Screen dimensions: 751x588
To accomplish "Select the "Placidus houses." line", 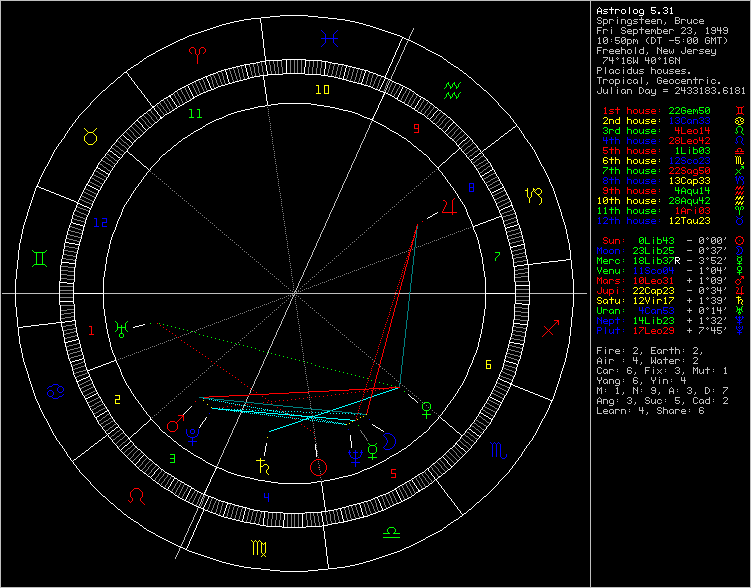I will point(644,71).
